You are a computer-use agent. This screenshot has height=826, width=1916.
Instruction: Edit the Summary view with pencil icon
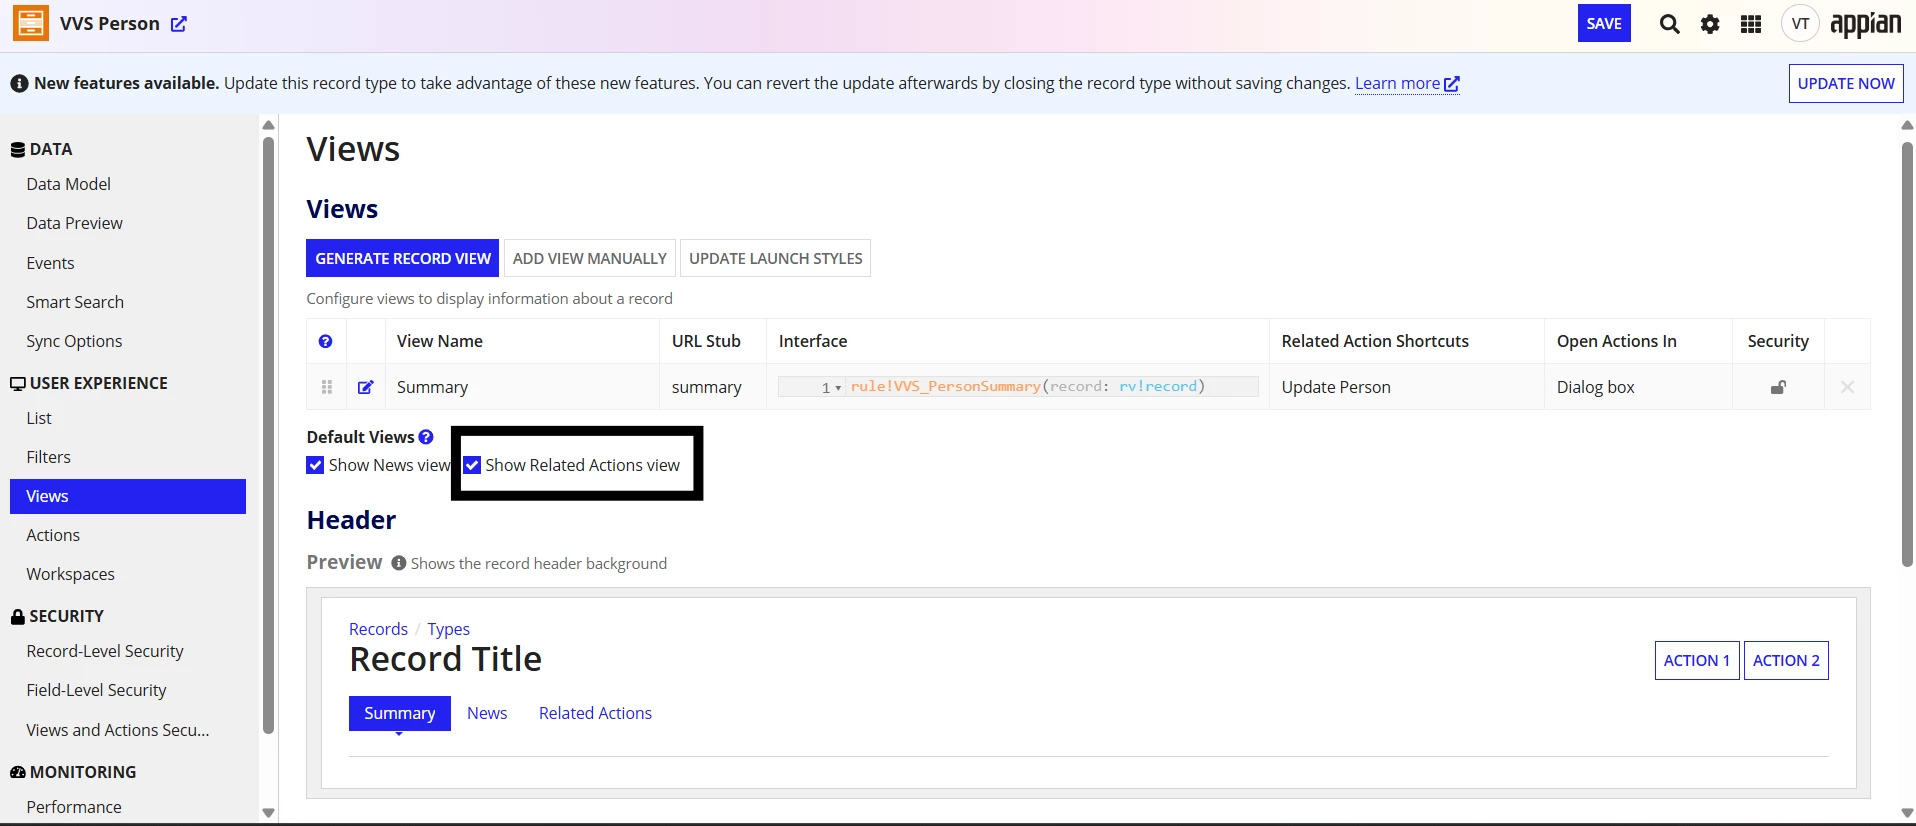366,387
